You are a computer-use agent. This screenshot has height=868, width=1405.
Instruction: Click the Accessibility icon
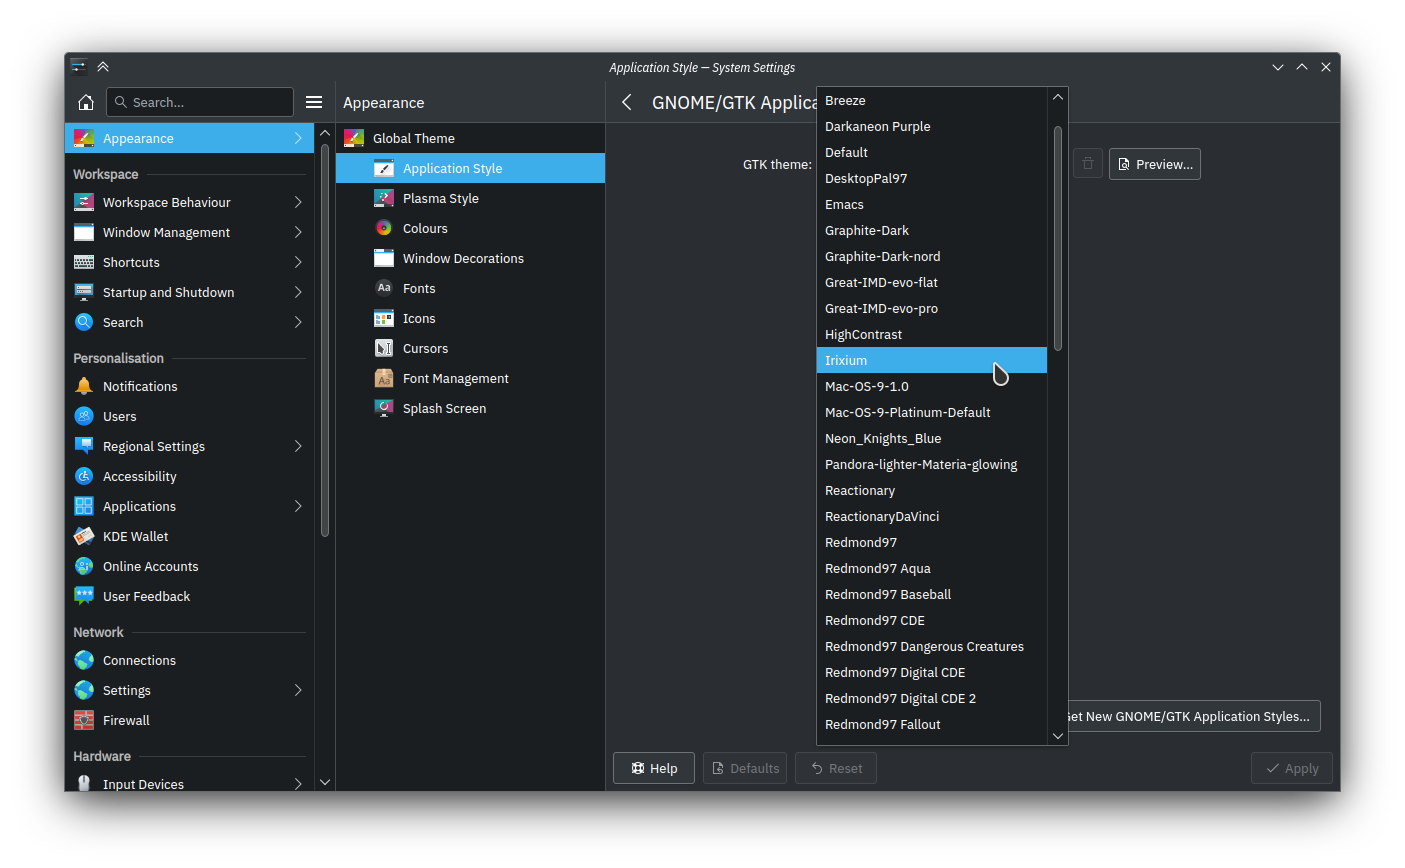(84, 476)
